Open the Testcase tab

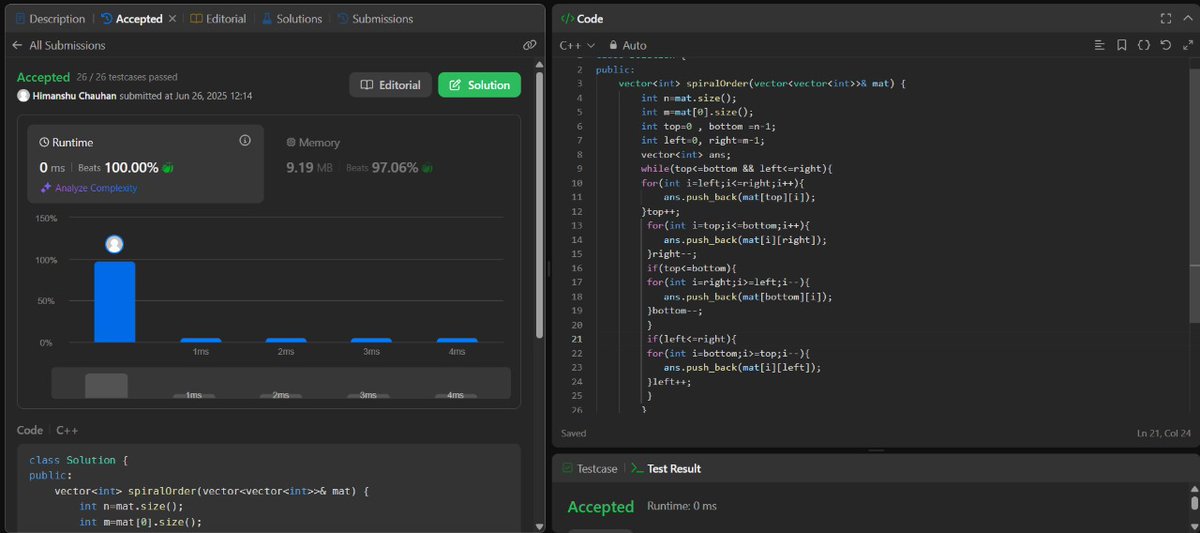tap(589, 468)
